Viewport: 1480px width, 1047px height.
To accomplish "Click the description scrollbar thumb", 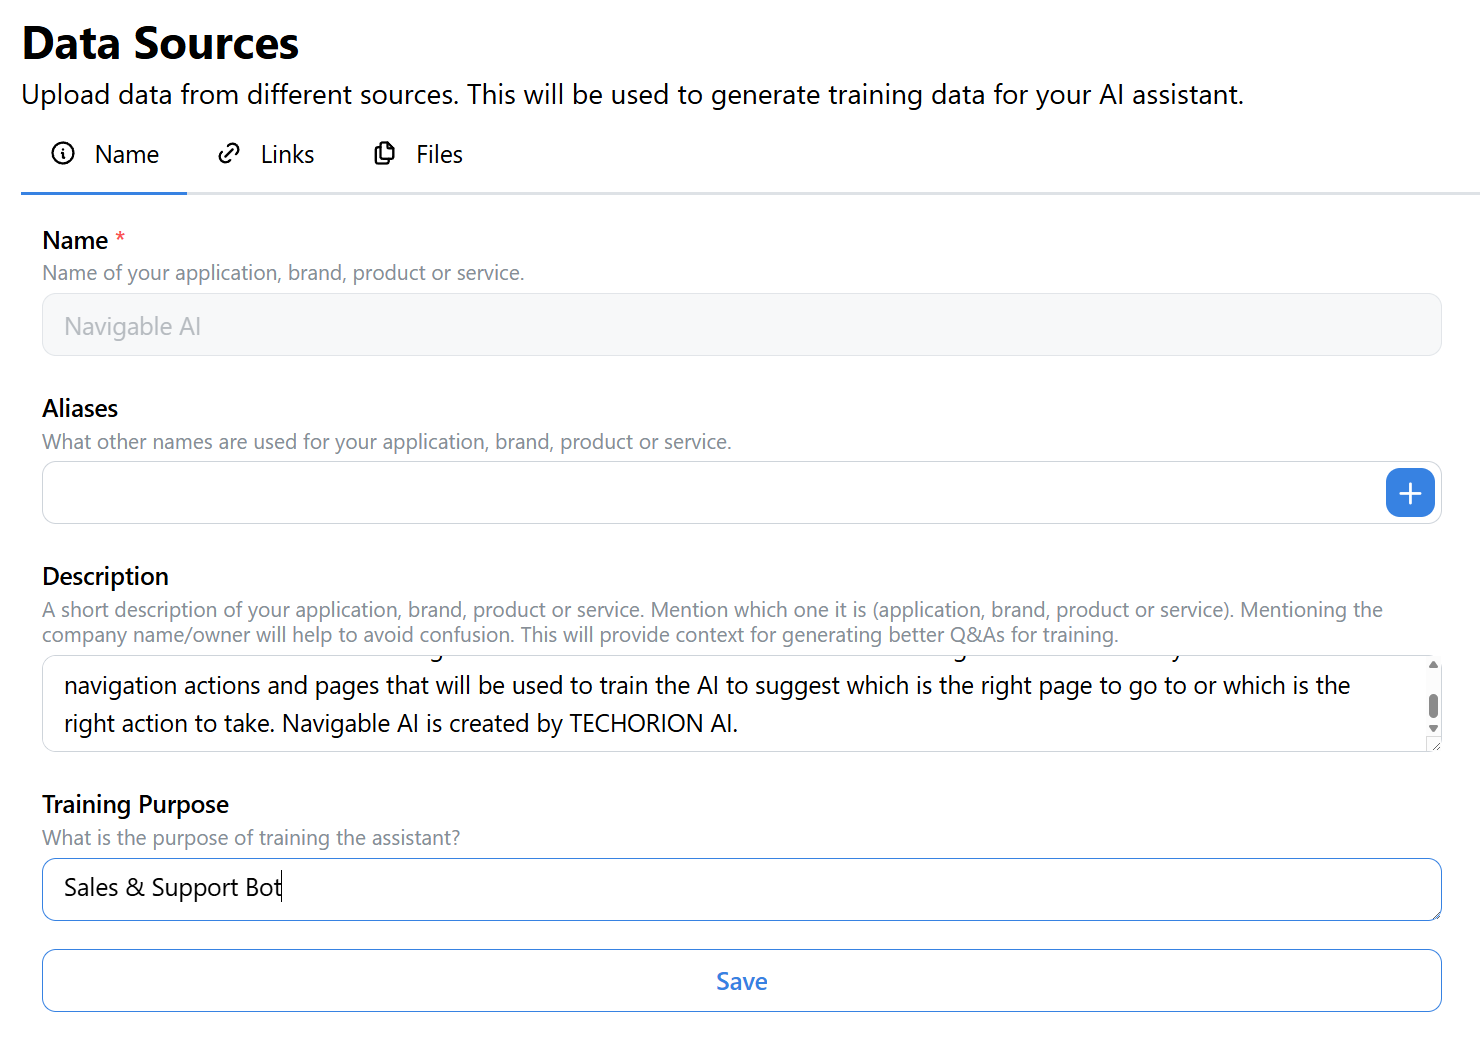I will (x=1433, y=705).
